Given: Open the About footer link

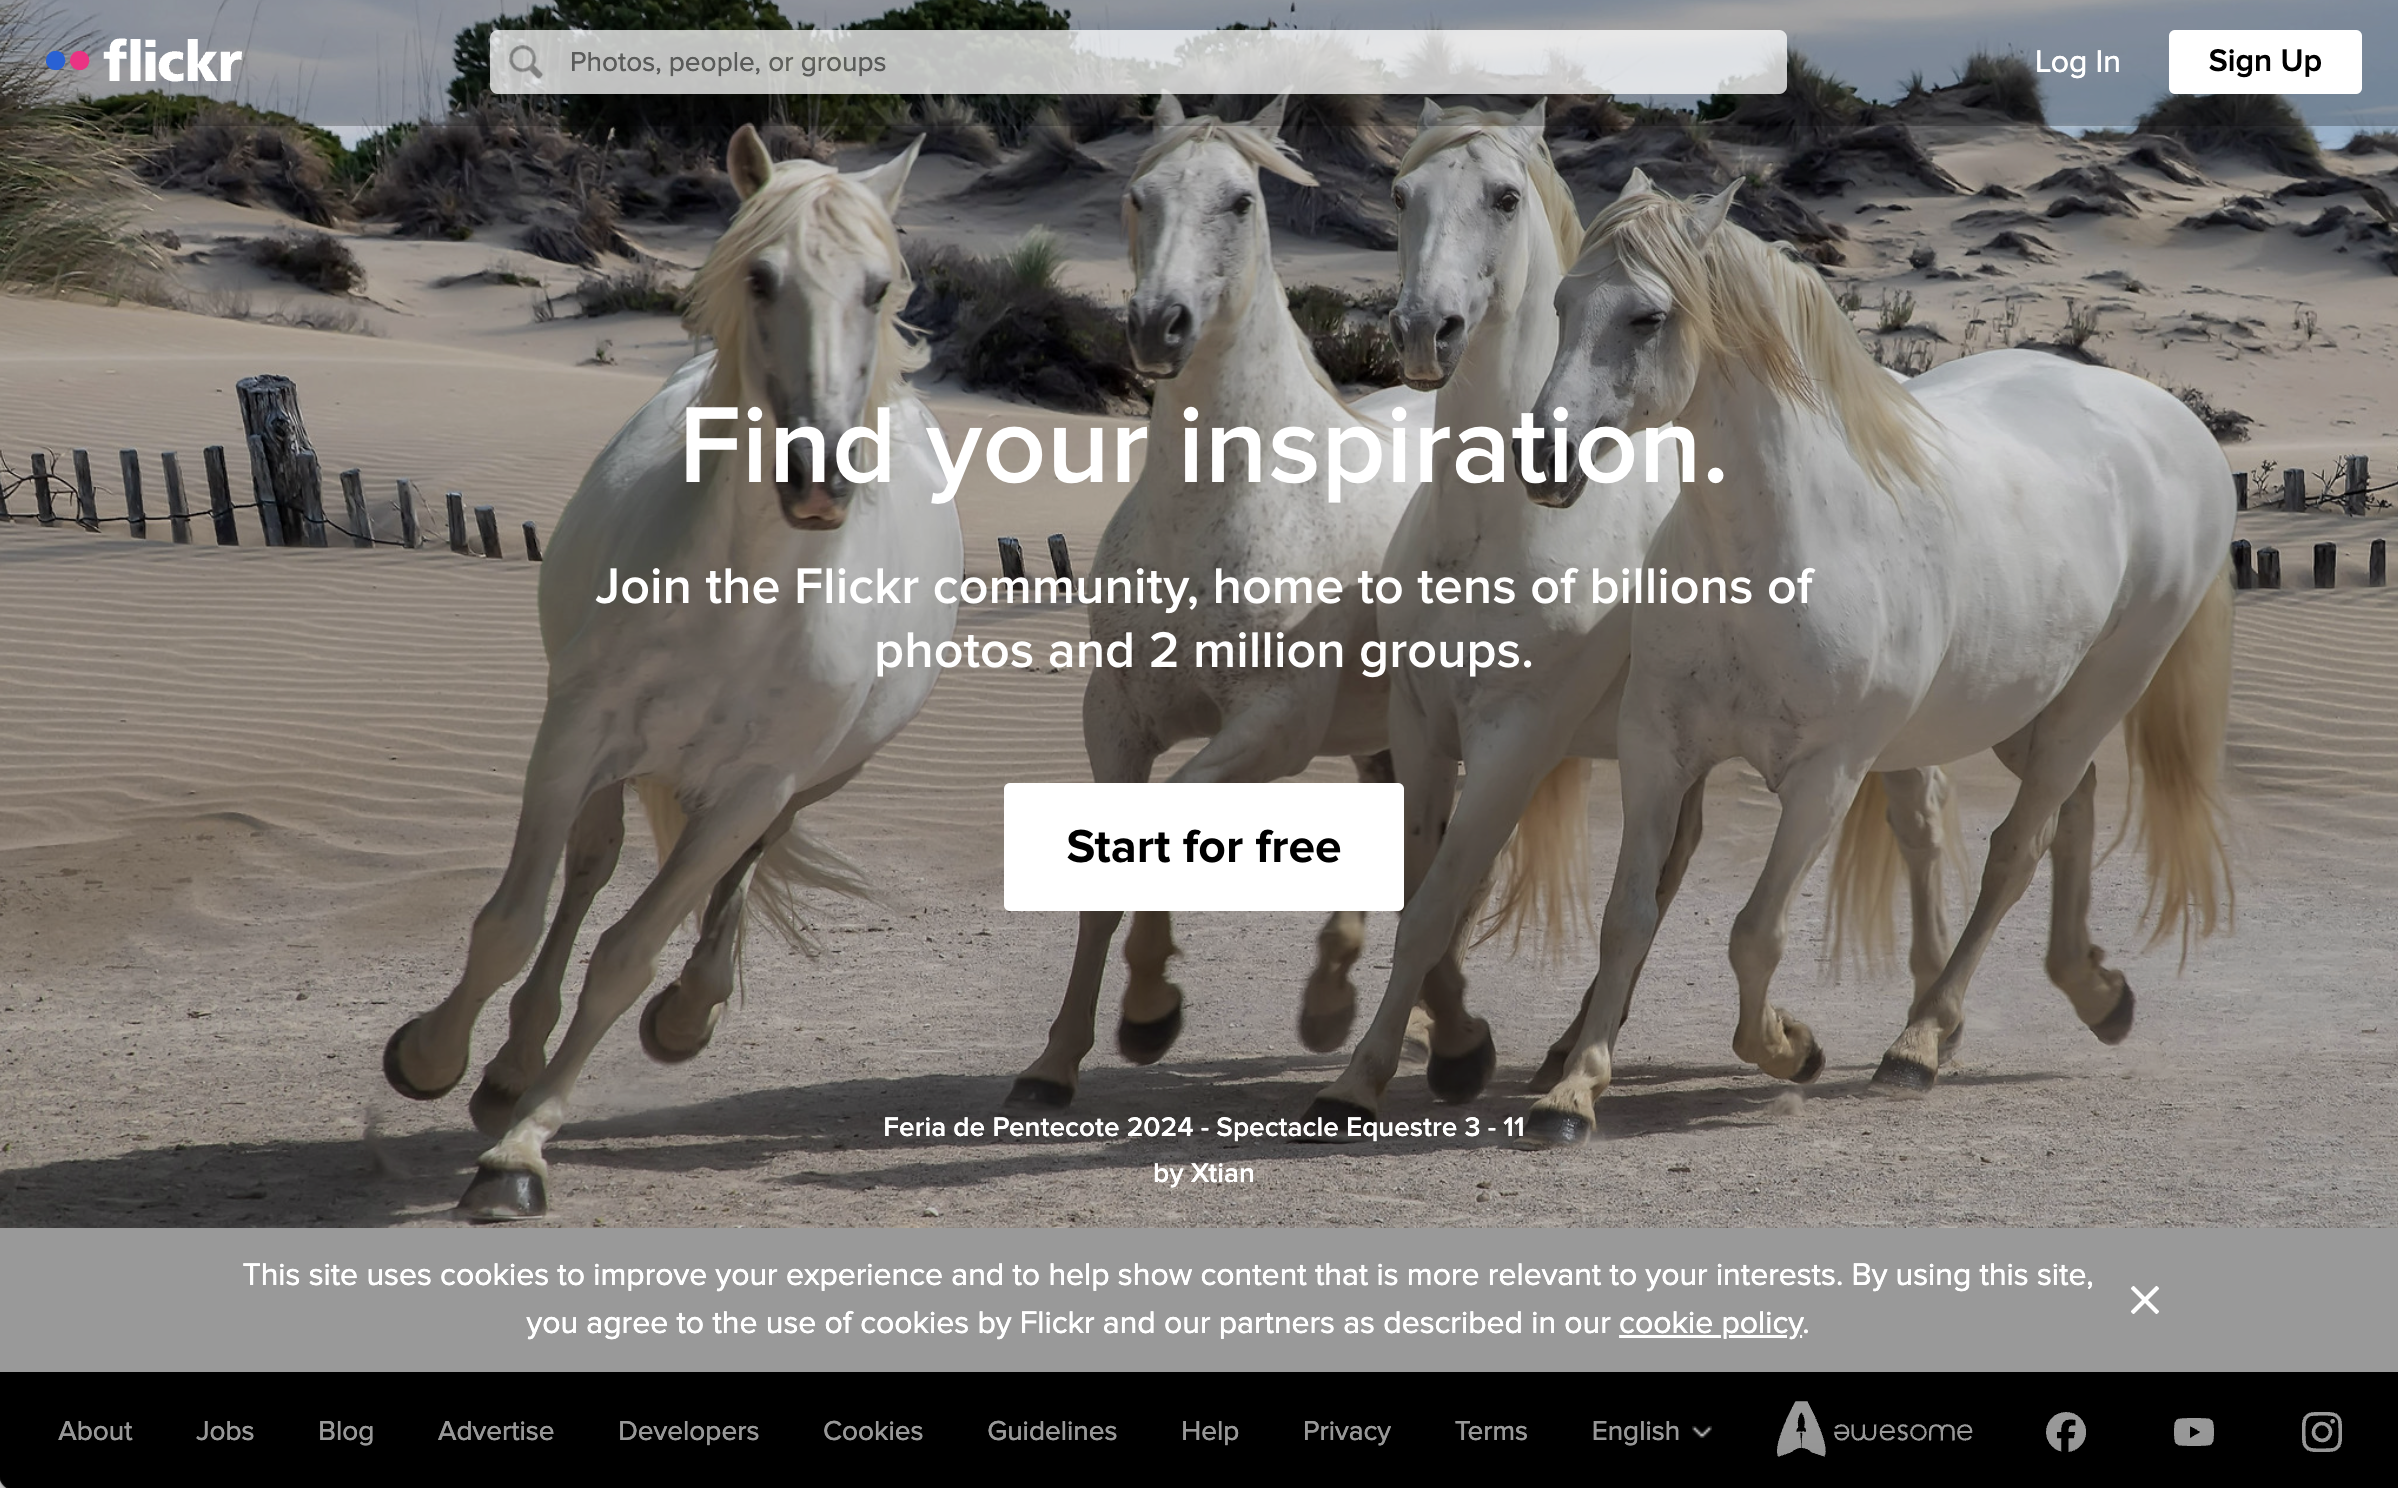Looking at the screenshot, I should (95, 1431).
